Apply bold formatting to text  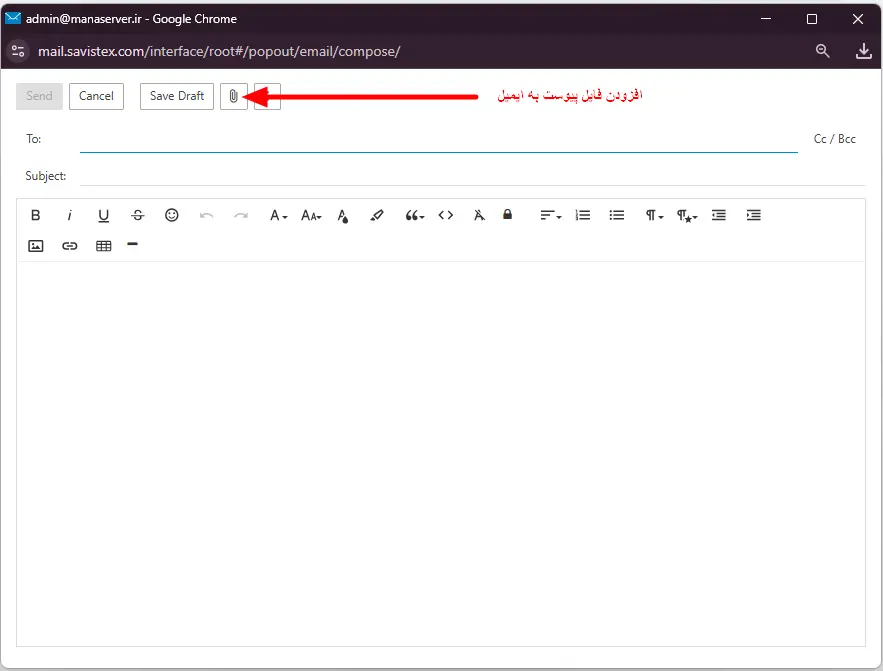coord(35,215)
